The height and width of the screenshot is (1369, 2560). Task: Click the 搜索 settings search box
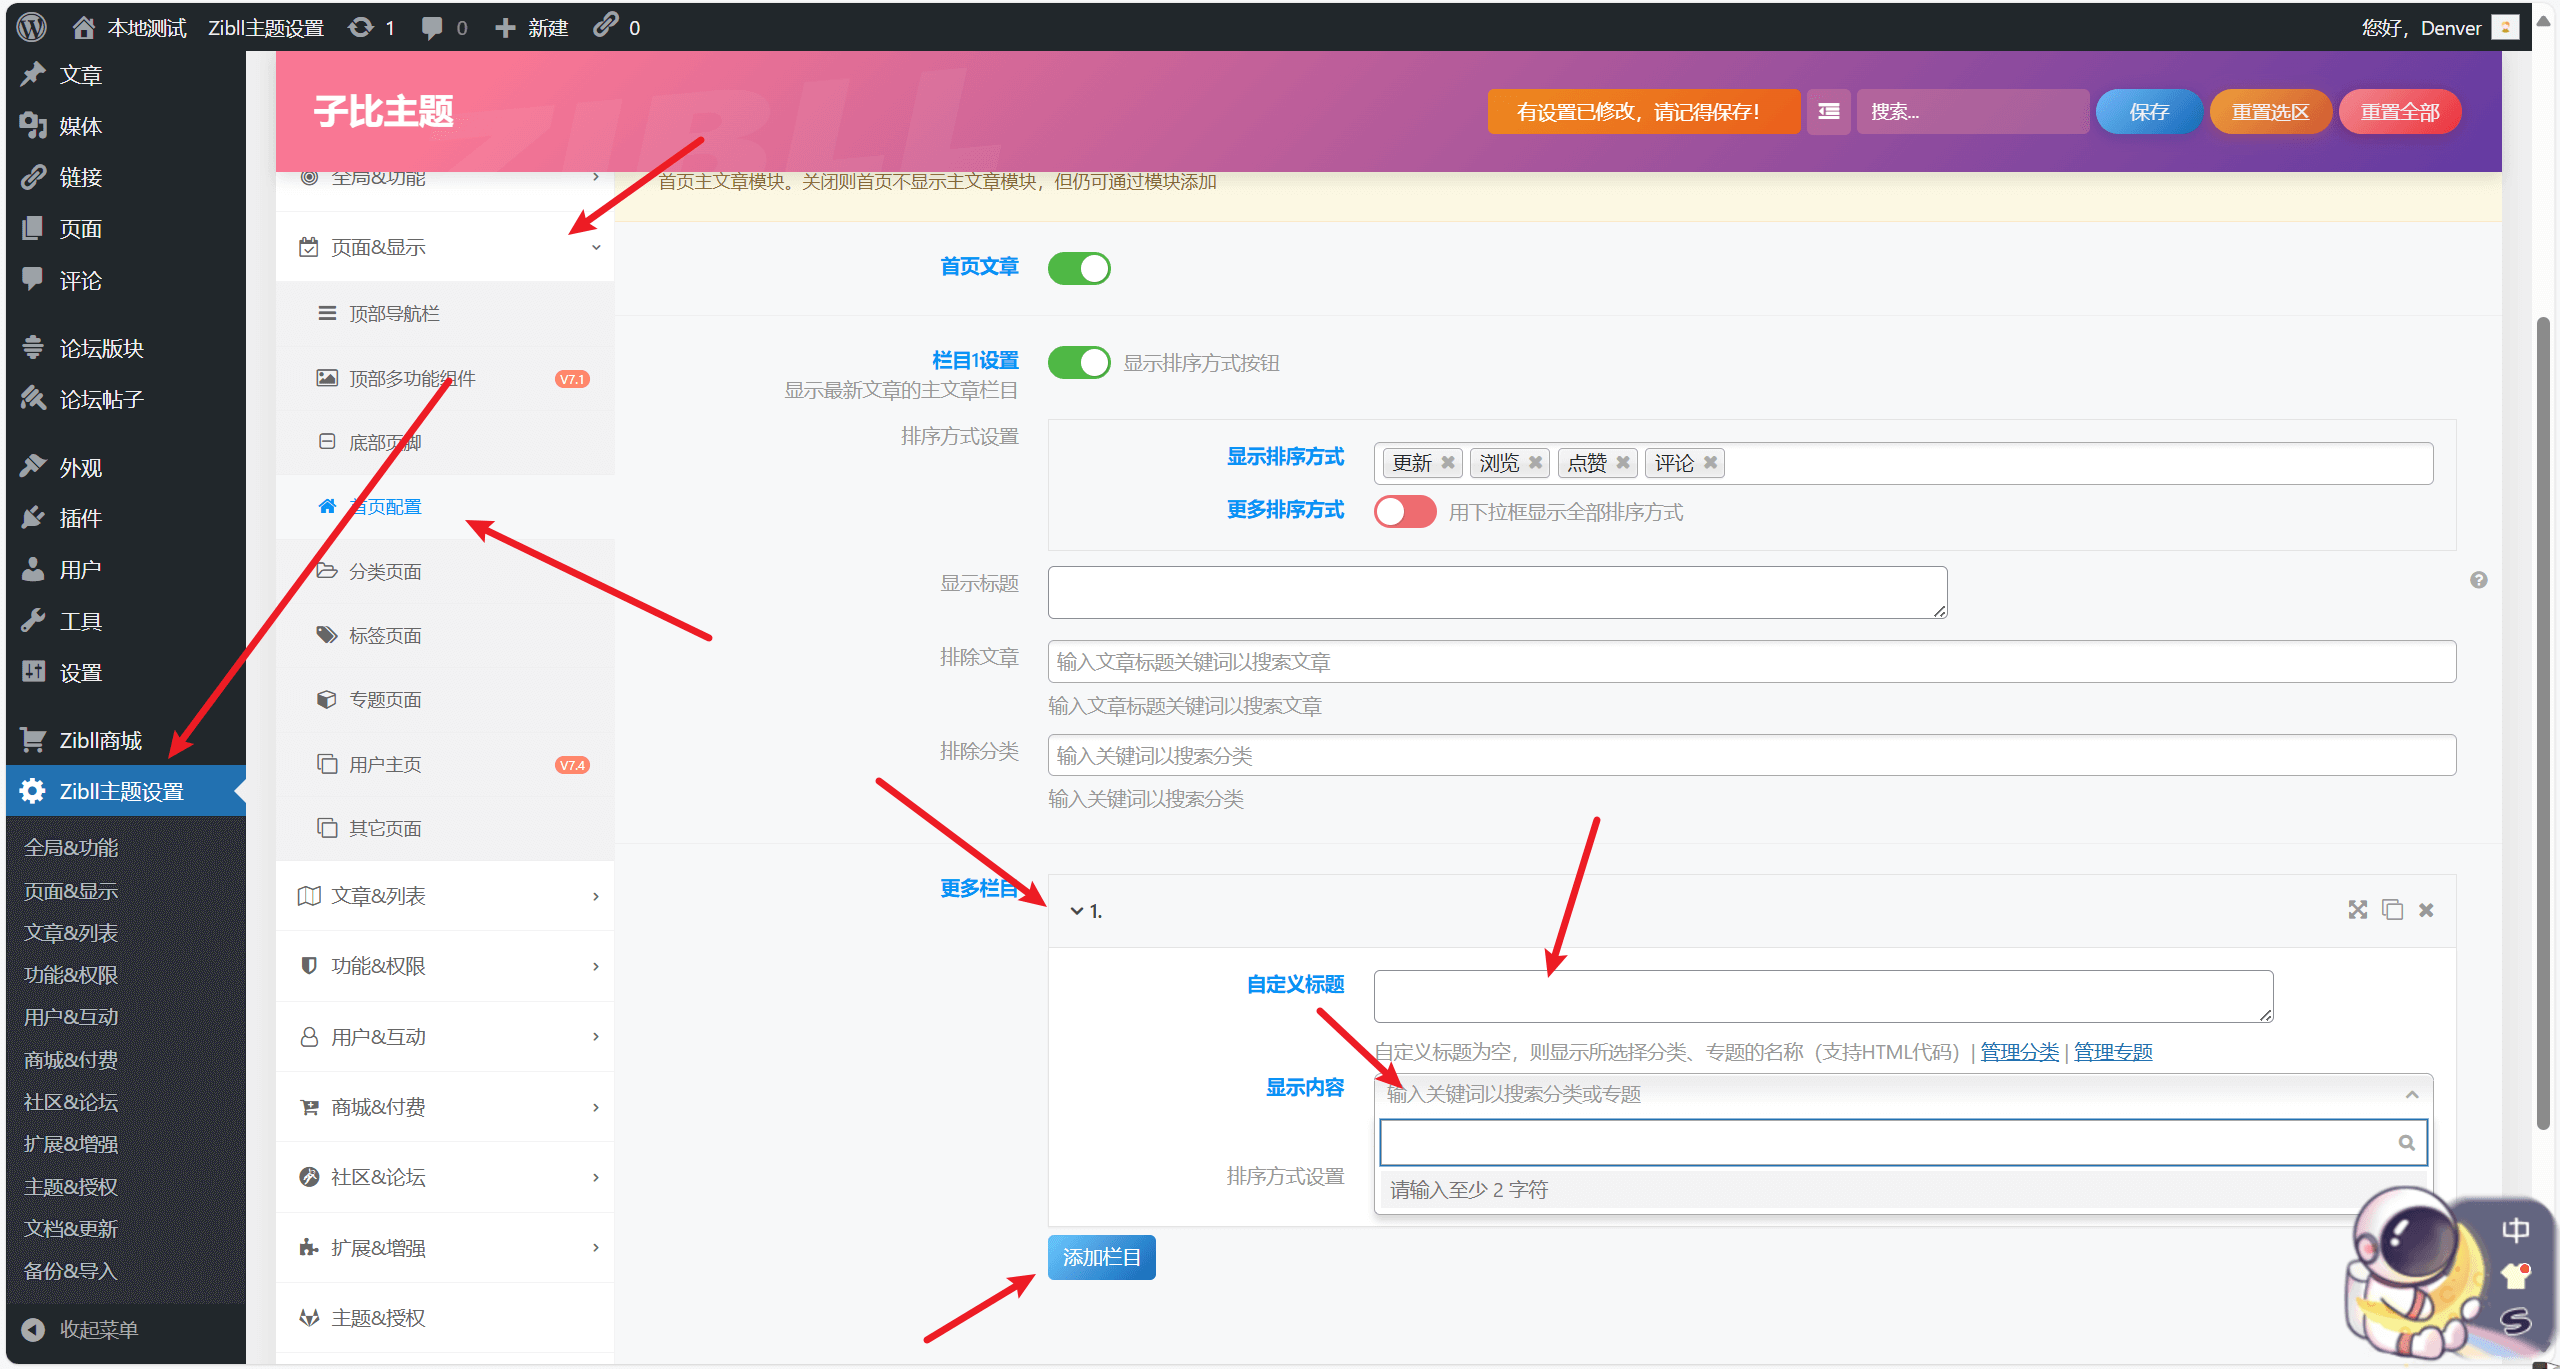1972,111
